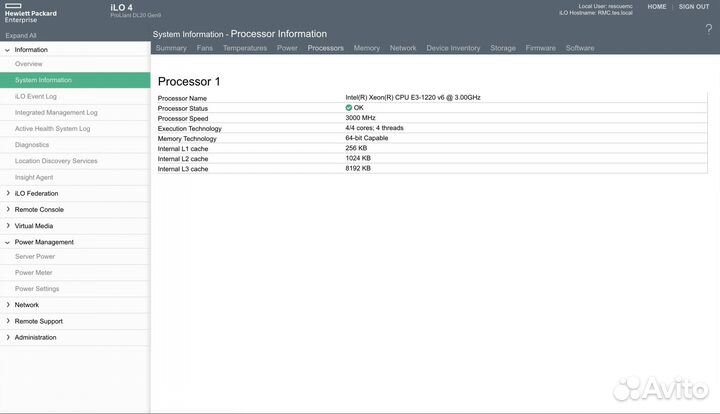This screenshot has height=414, width=720.
Task: Open Location Discovery Services
Action: tap(56, 161)
